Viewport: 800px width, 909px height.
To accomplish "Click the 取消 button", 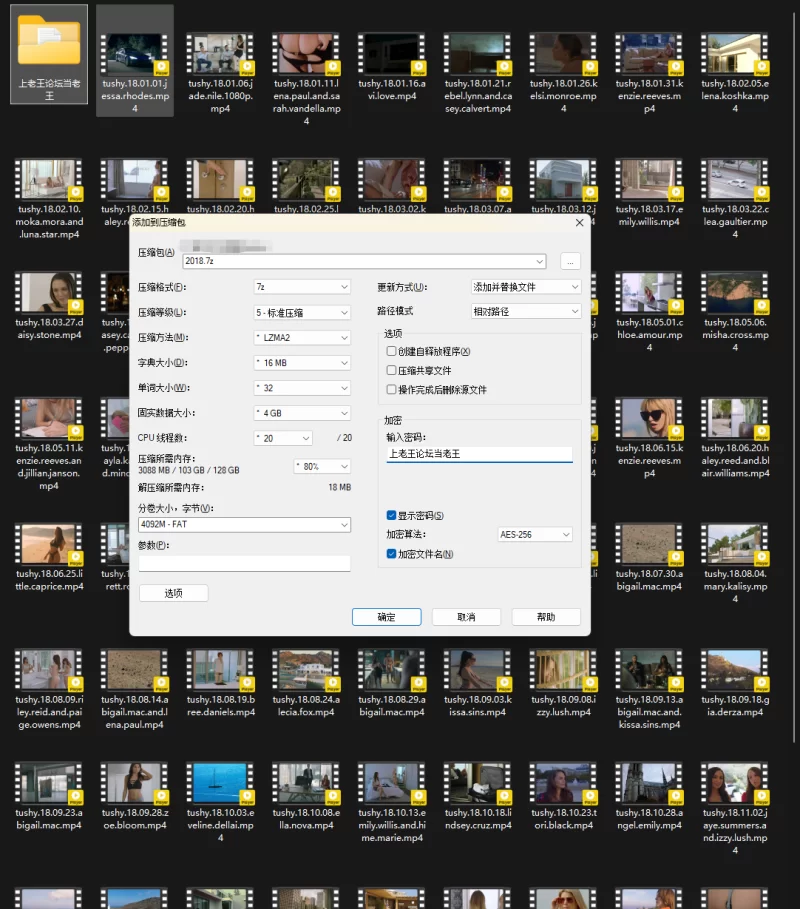I will [466, 617].
